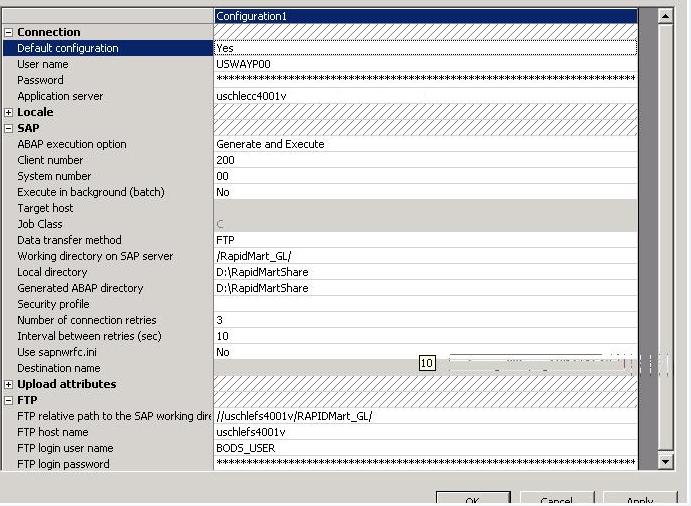Select the Configuration1 column header
Image resolution: width=691 pixels, height=506 pixels.
pyautogui.click(x=426, y=16)
